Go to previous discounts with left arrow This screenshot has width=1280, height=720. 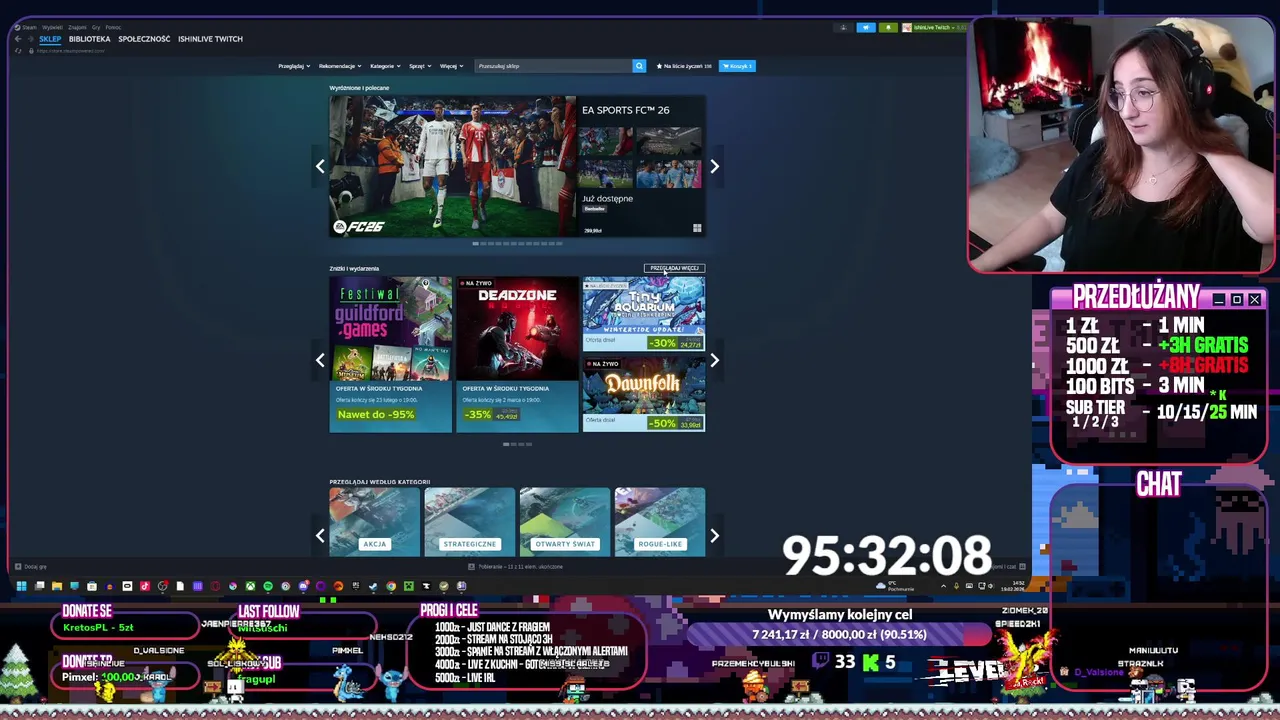click(x=320, y=360)
